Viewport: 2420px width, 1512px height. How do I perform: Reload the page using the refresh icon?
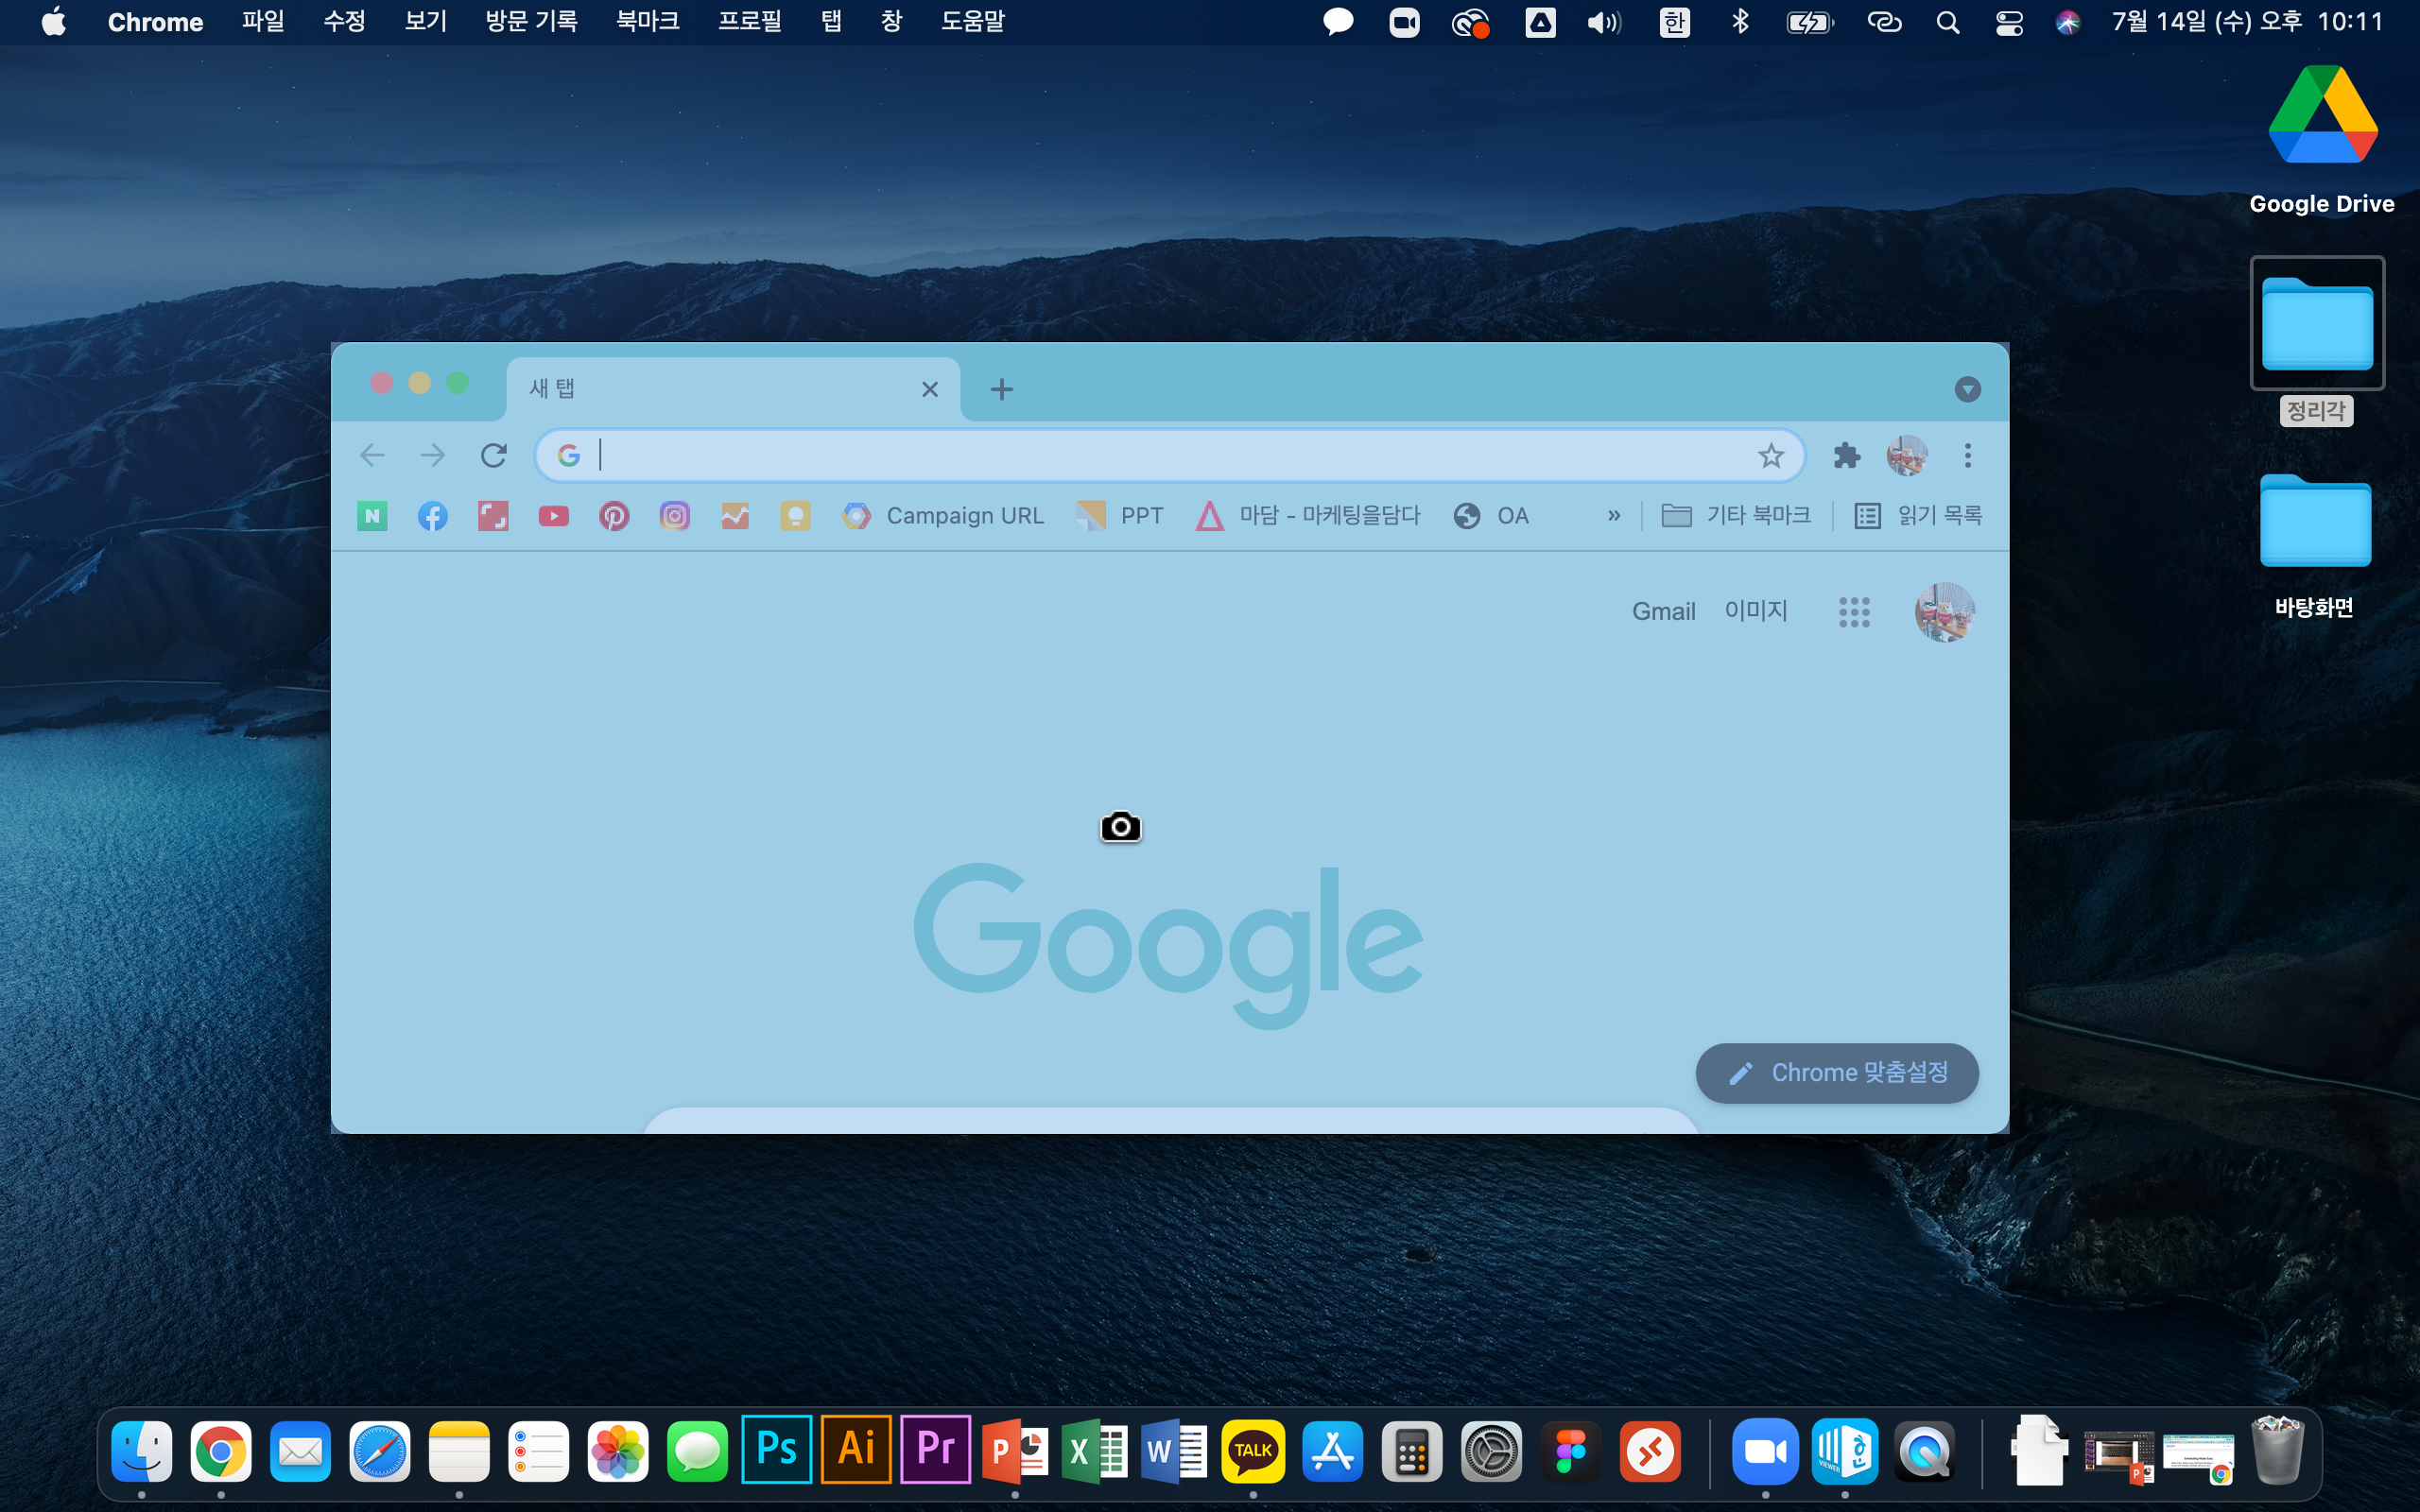(494, 456)
